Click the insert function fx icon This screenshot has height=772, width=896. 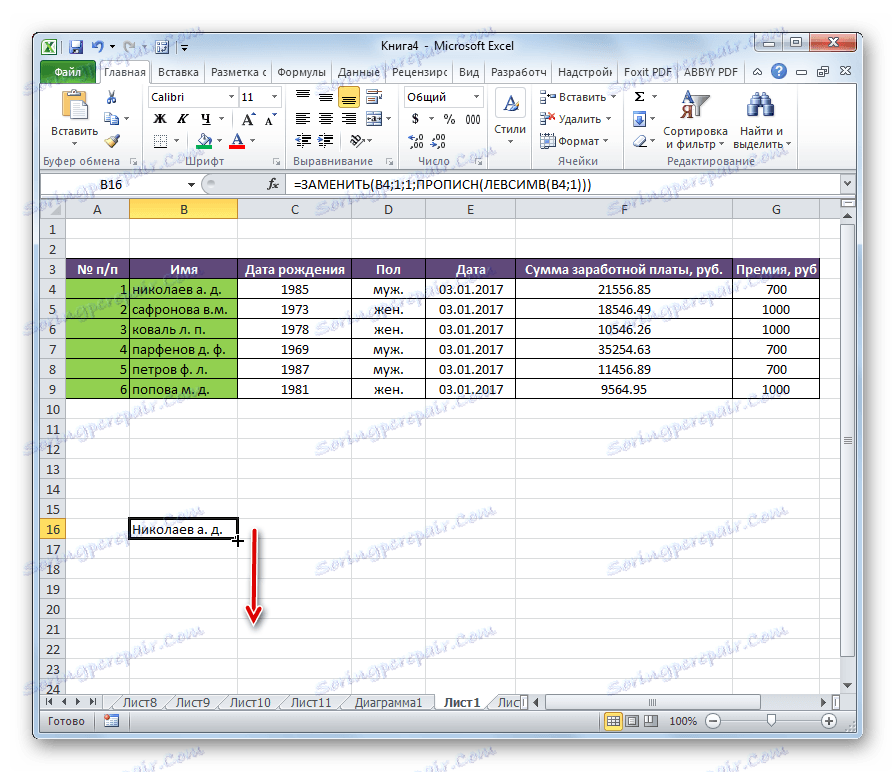(273, 184)
